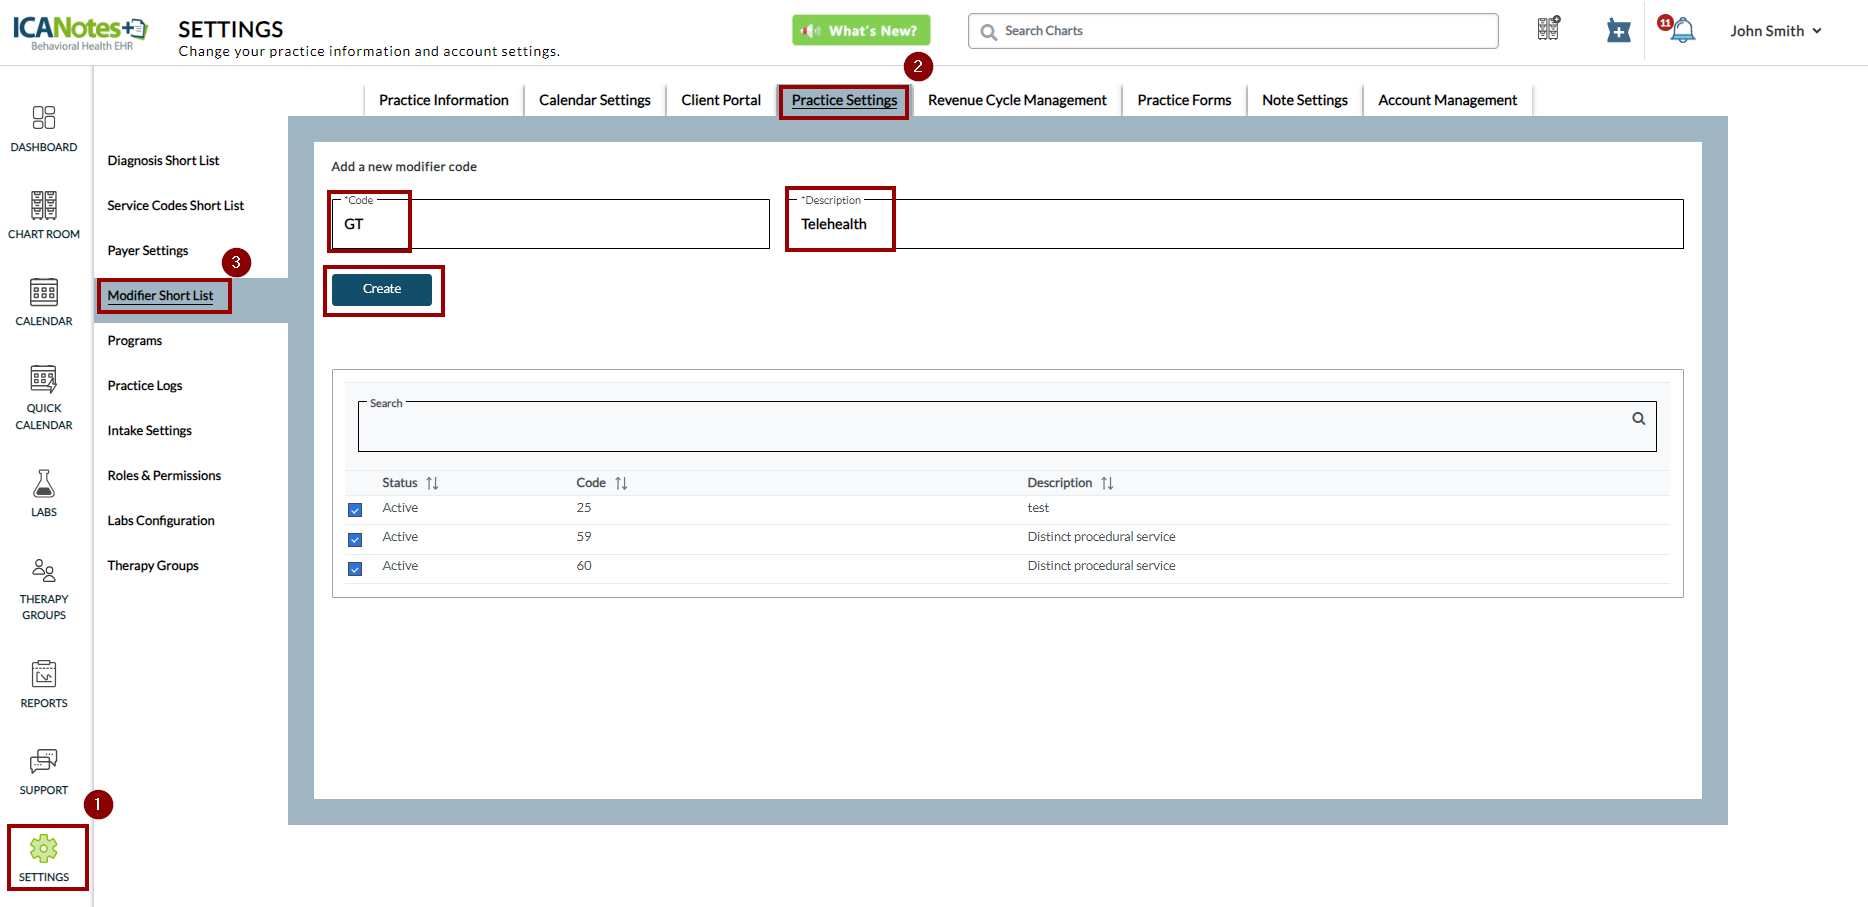Screen dimensions: 1868x907
Task: Open the Note Settings tab
Action: (x=1304, y=100)
